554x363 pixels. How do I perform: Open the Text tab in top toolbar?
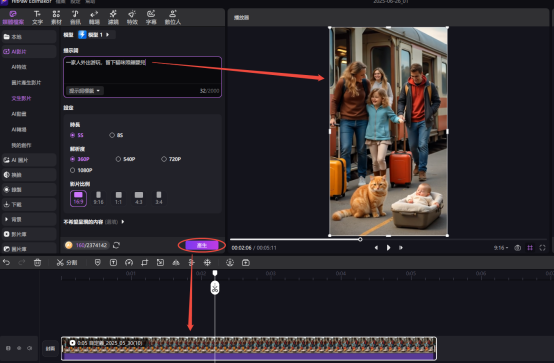point(37,17)
